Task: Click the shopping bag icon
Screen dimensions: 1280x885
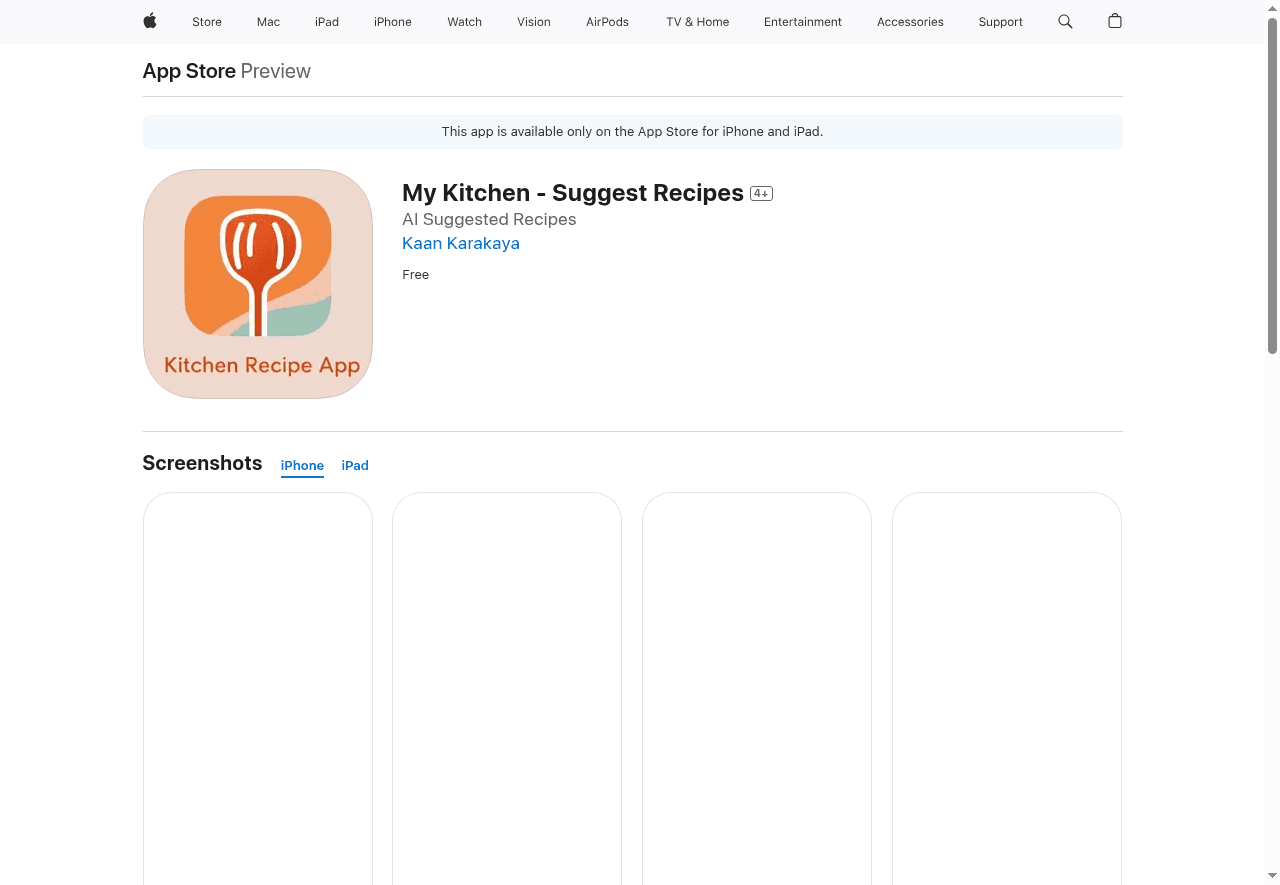Action: [x=1114, y=21]
